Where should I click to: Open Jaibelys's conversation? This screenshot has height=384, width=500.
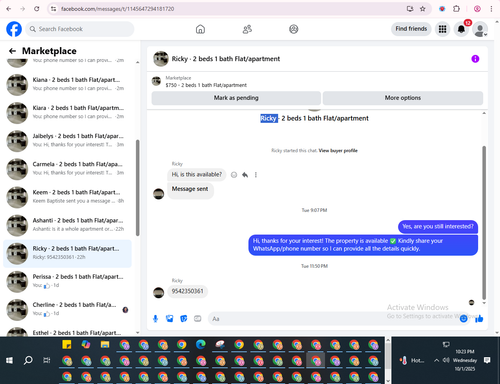(x=67, y=141)
